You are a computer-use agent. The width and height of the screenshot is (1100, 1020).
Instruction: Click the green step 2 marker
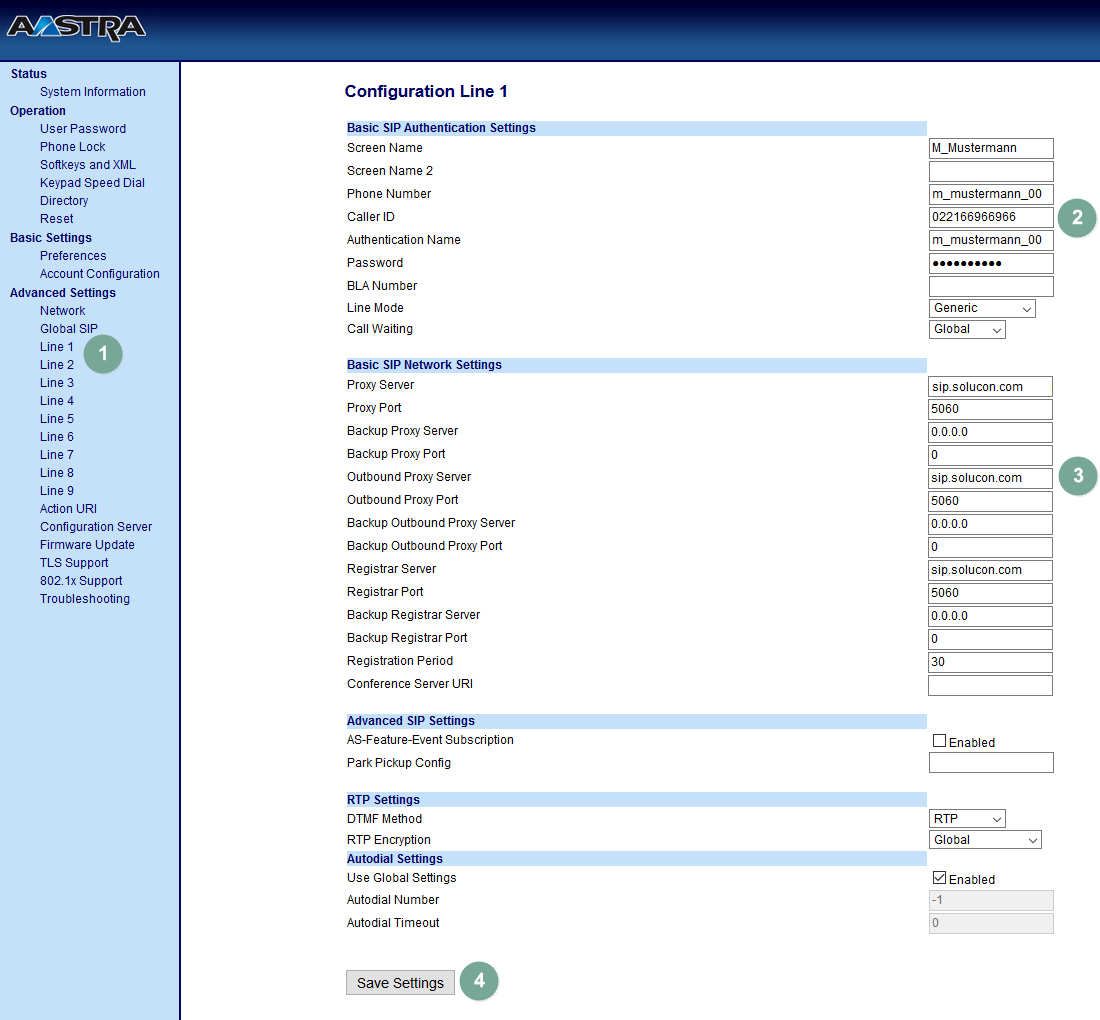click(x=1077, y=218)
